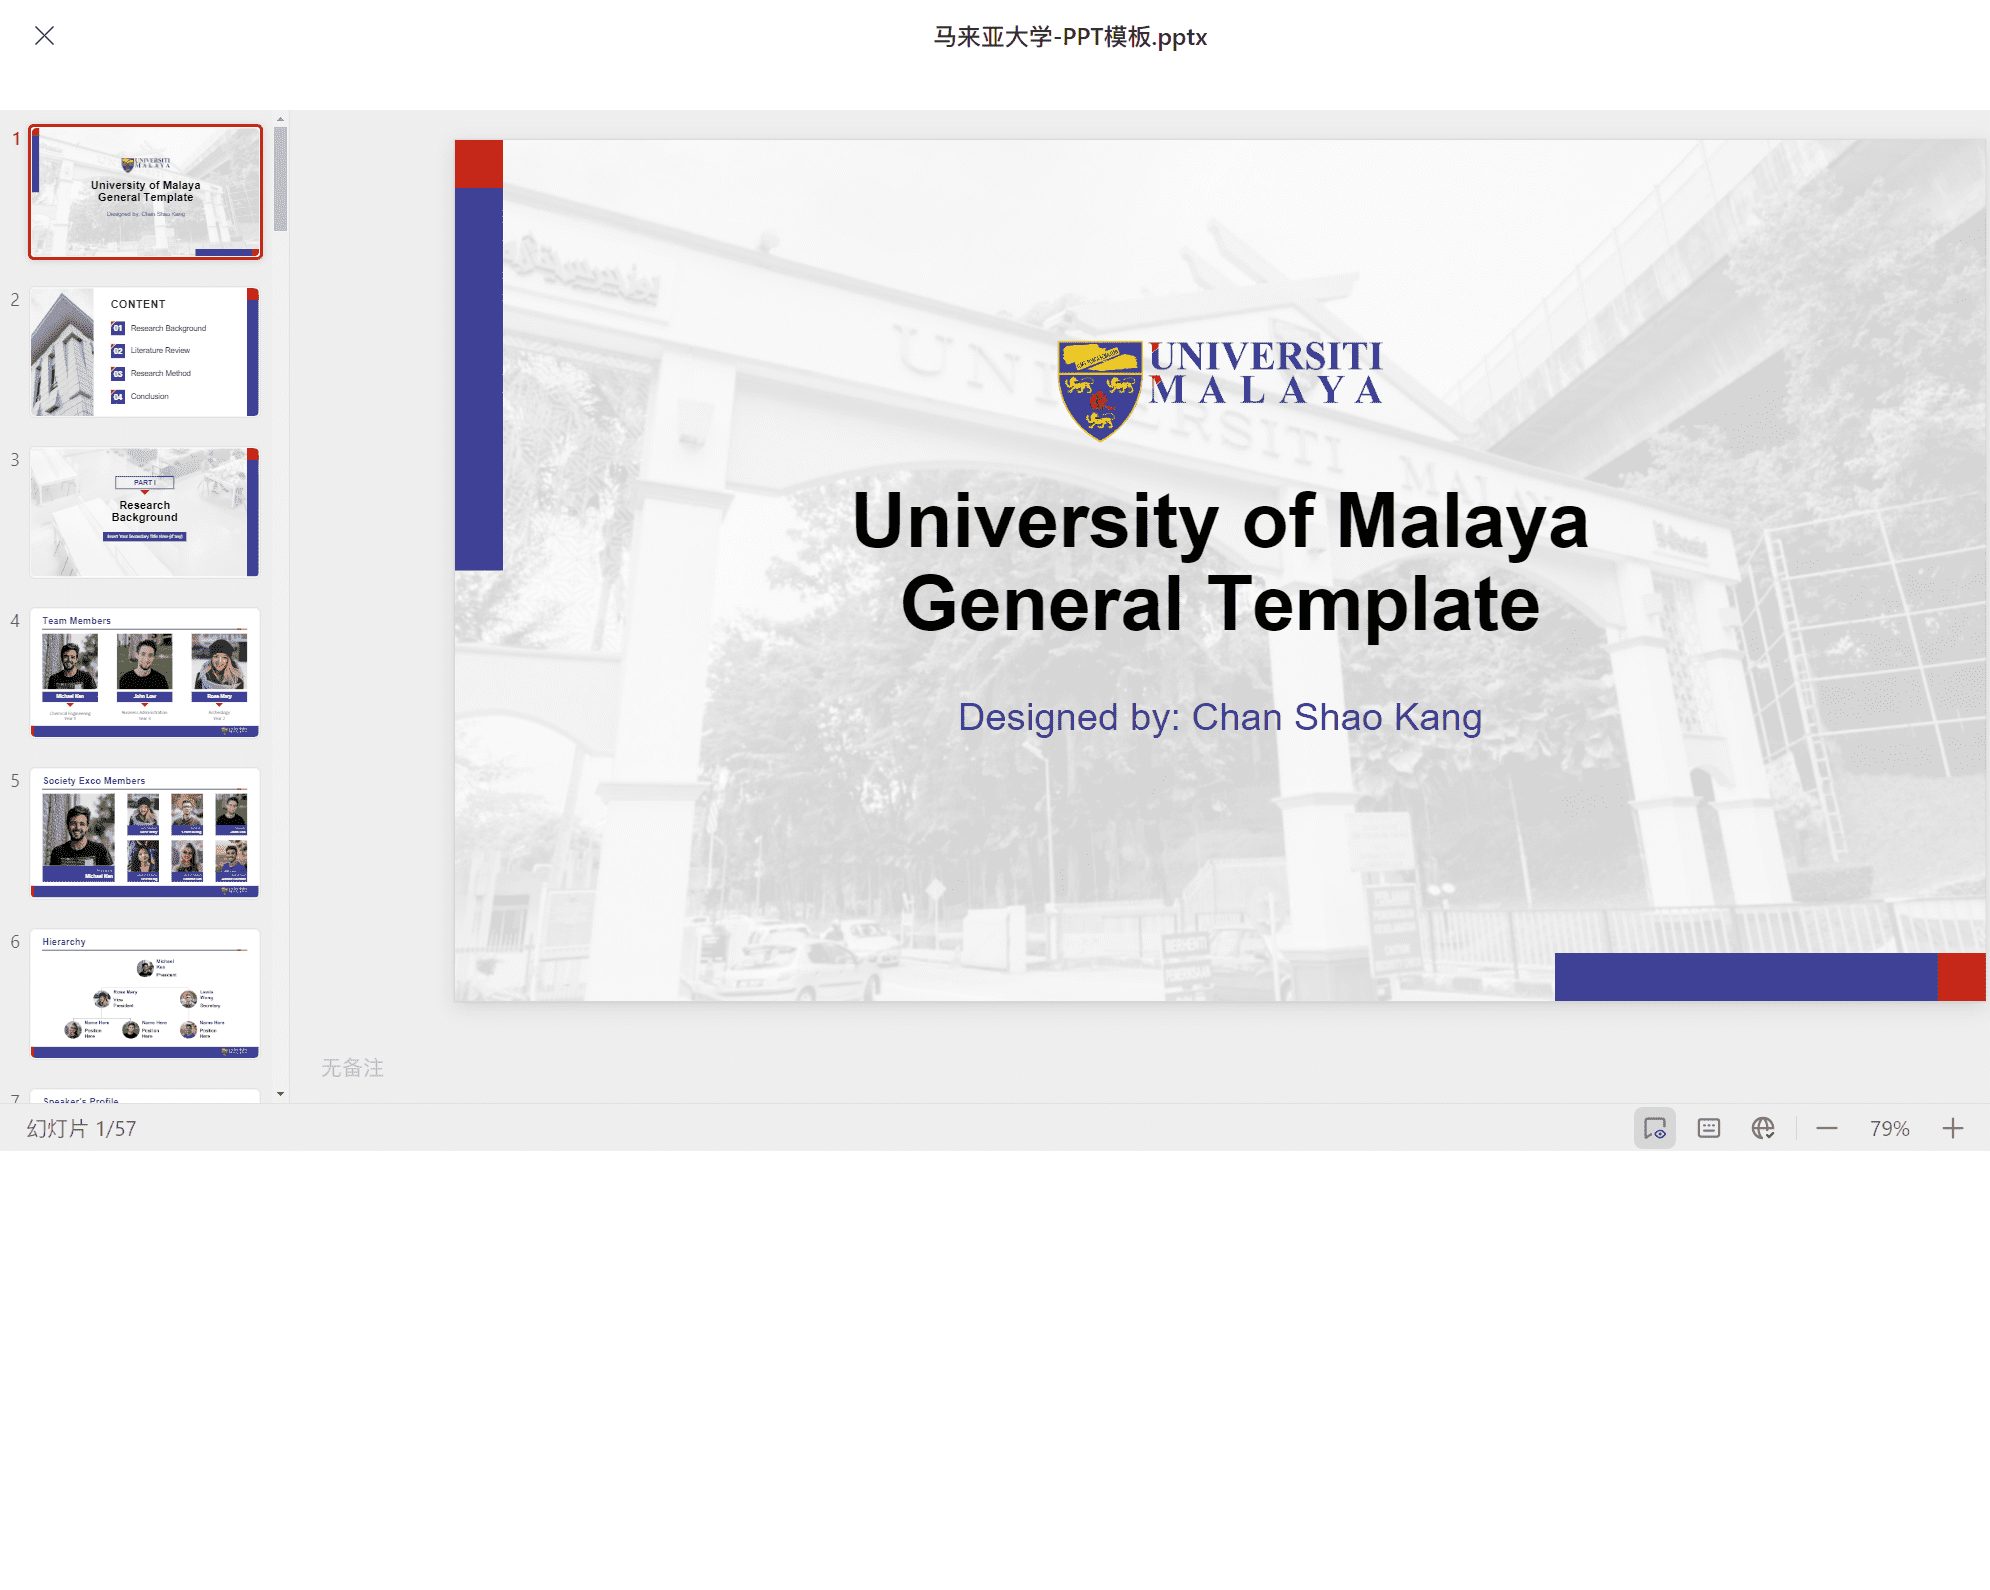Viewport: 1990px width, 1590px height.
Task: Select slide 2 CONTENT thumbnail
Action: 145,352
